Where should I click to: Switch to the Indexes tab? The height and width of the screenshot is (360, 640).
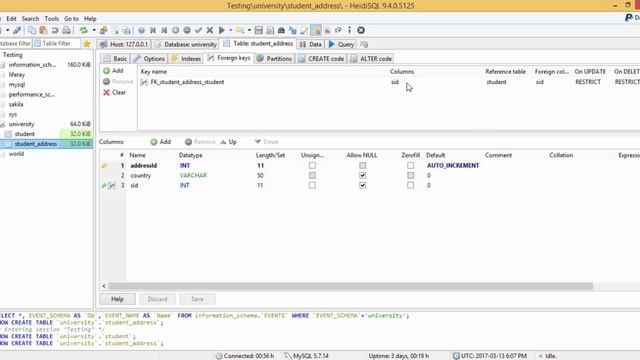tap(186, 59)
